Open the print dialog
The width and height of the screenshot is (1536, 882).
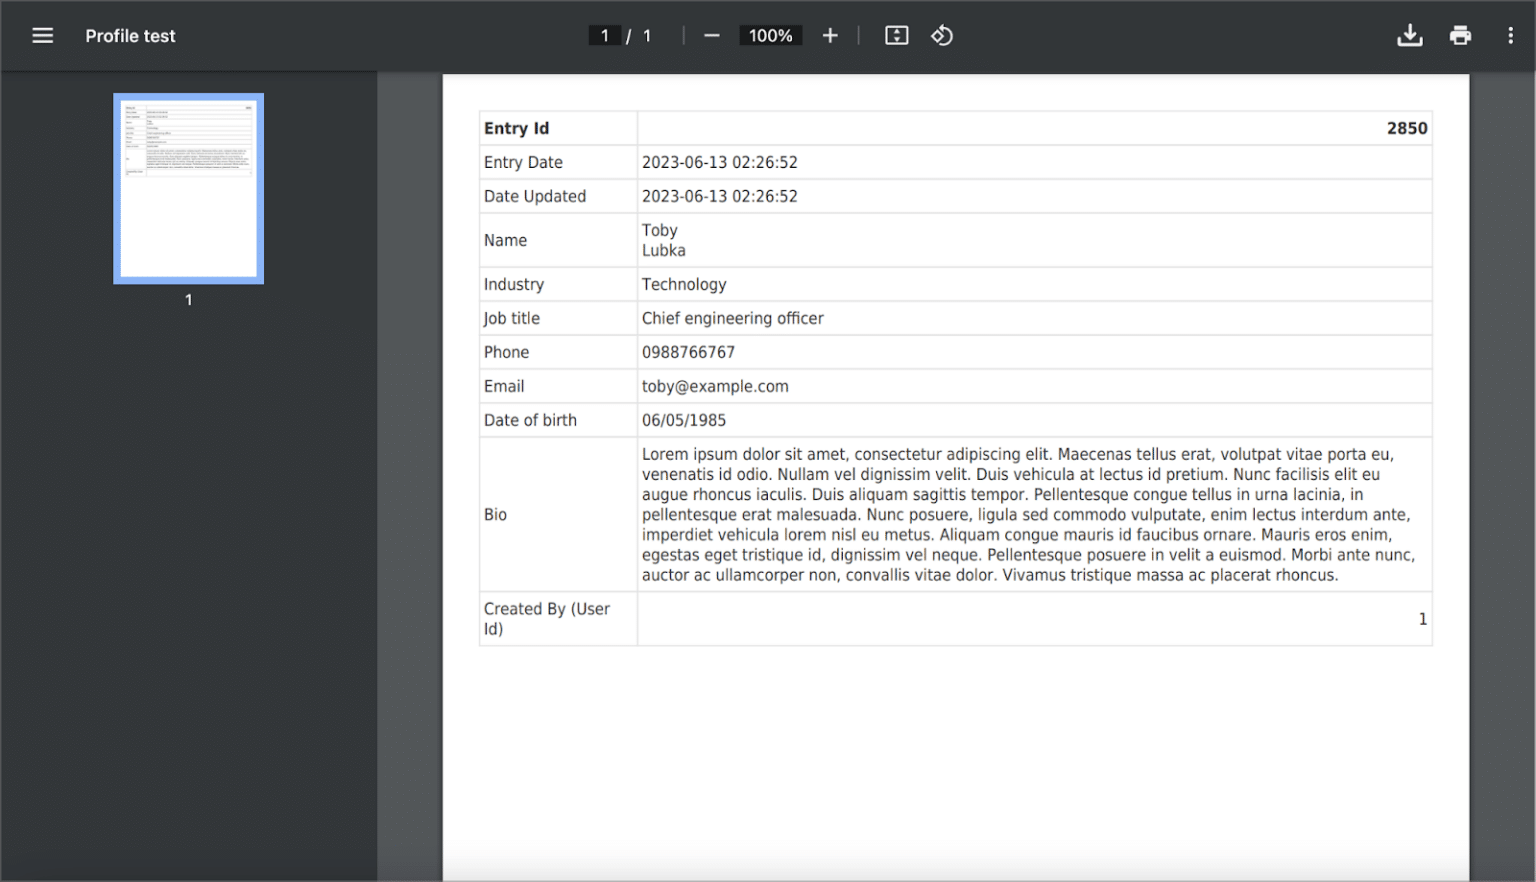1460,35
